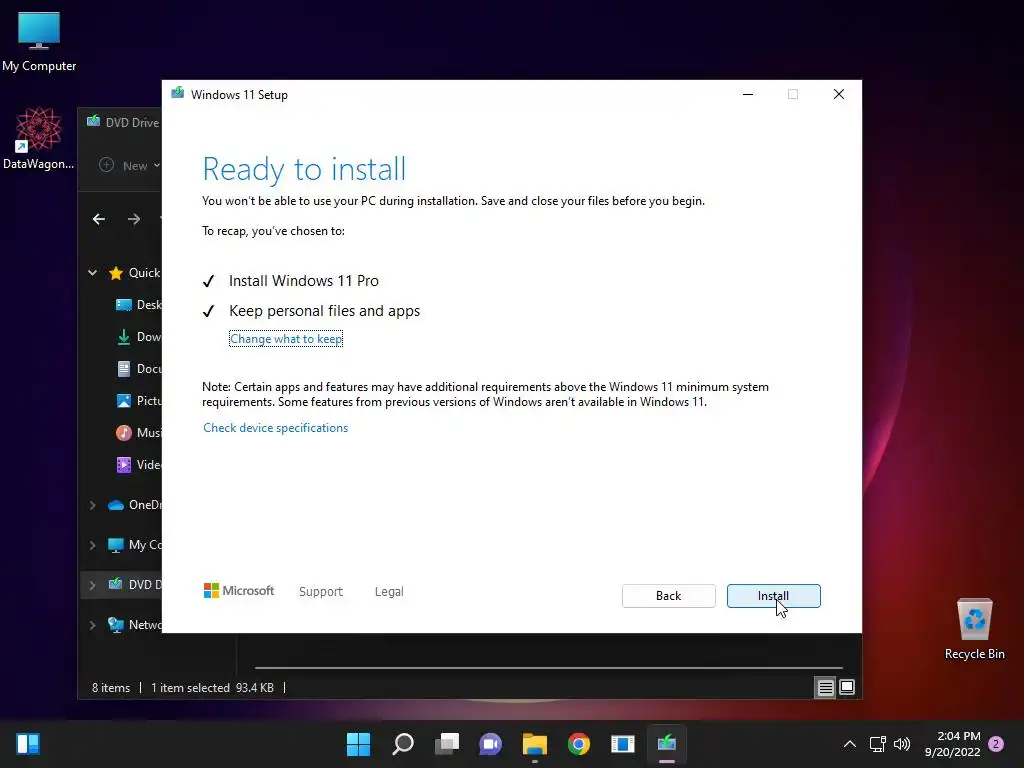Open the blue-and-white app icon right of Chrome
The image size is (1024, 768).
click(623, 744)
